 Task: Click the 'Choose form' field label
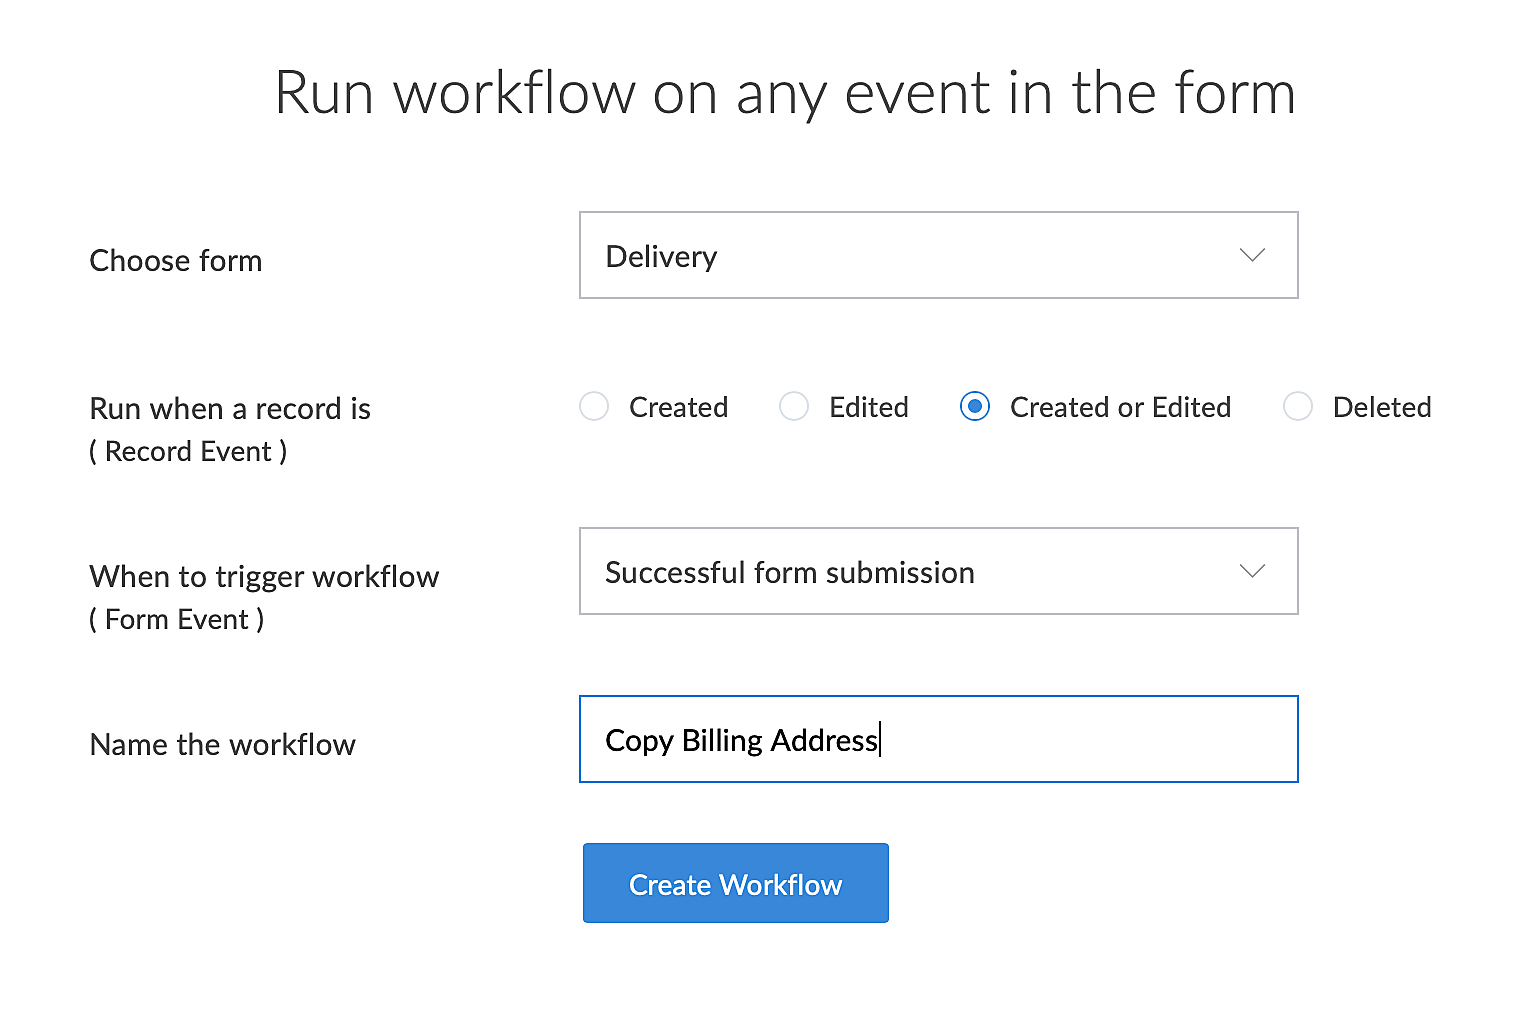click(176, 261)
